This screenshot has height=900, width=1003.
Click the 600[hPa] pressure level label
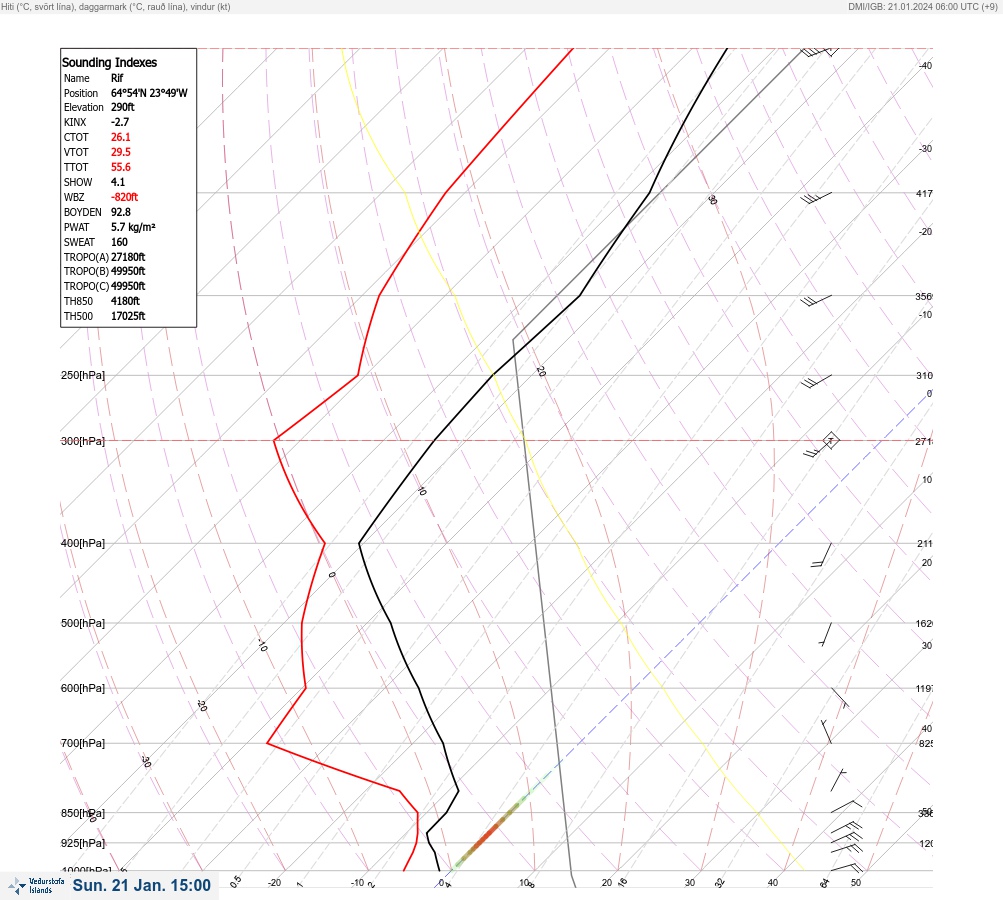pyautogui.click(x=83, y=689)
